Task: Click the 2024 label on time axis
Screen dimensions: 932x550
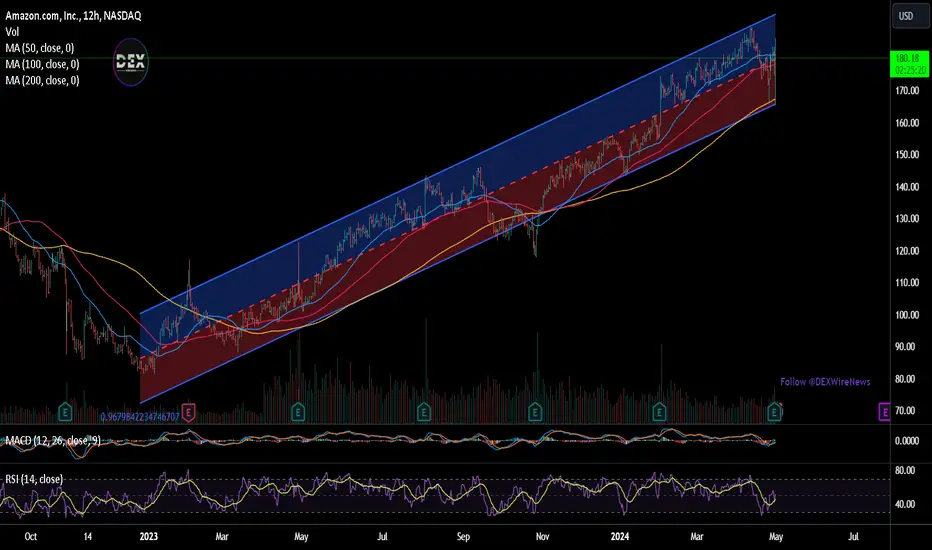Action: point(620,536)
